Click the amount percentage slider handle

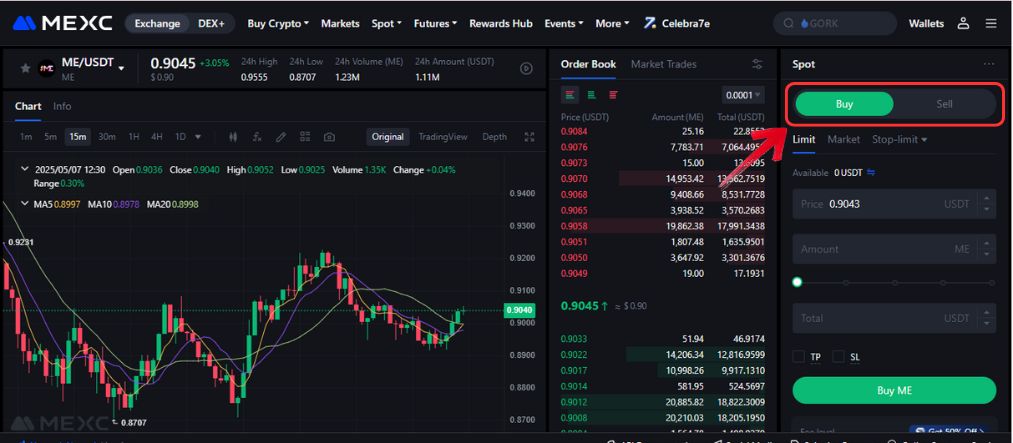[x=797, y=282]
